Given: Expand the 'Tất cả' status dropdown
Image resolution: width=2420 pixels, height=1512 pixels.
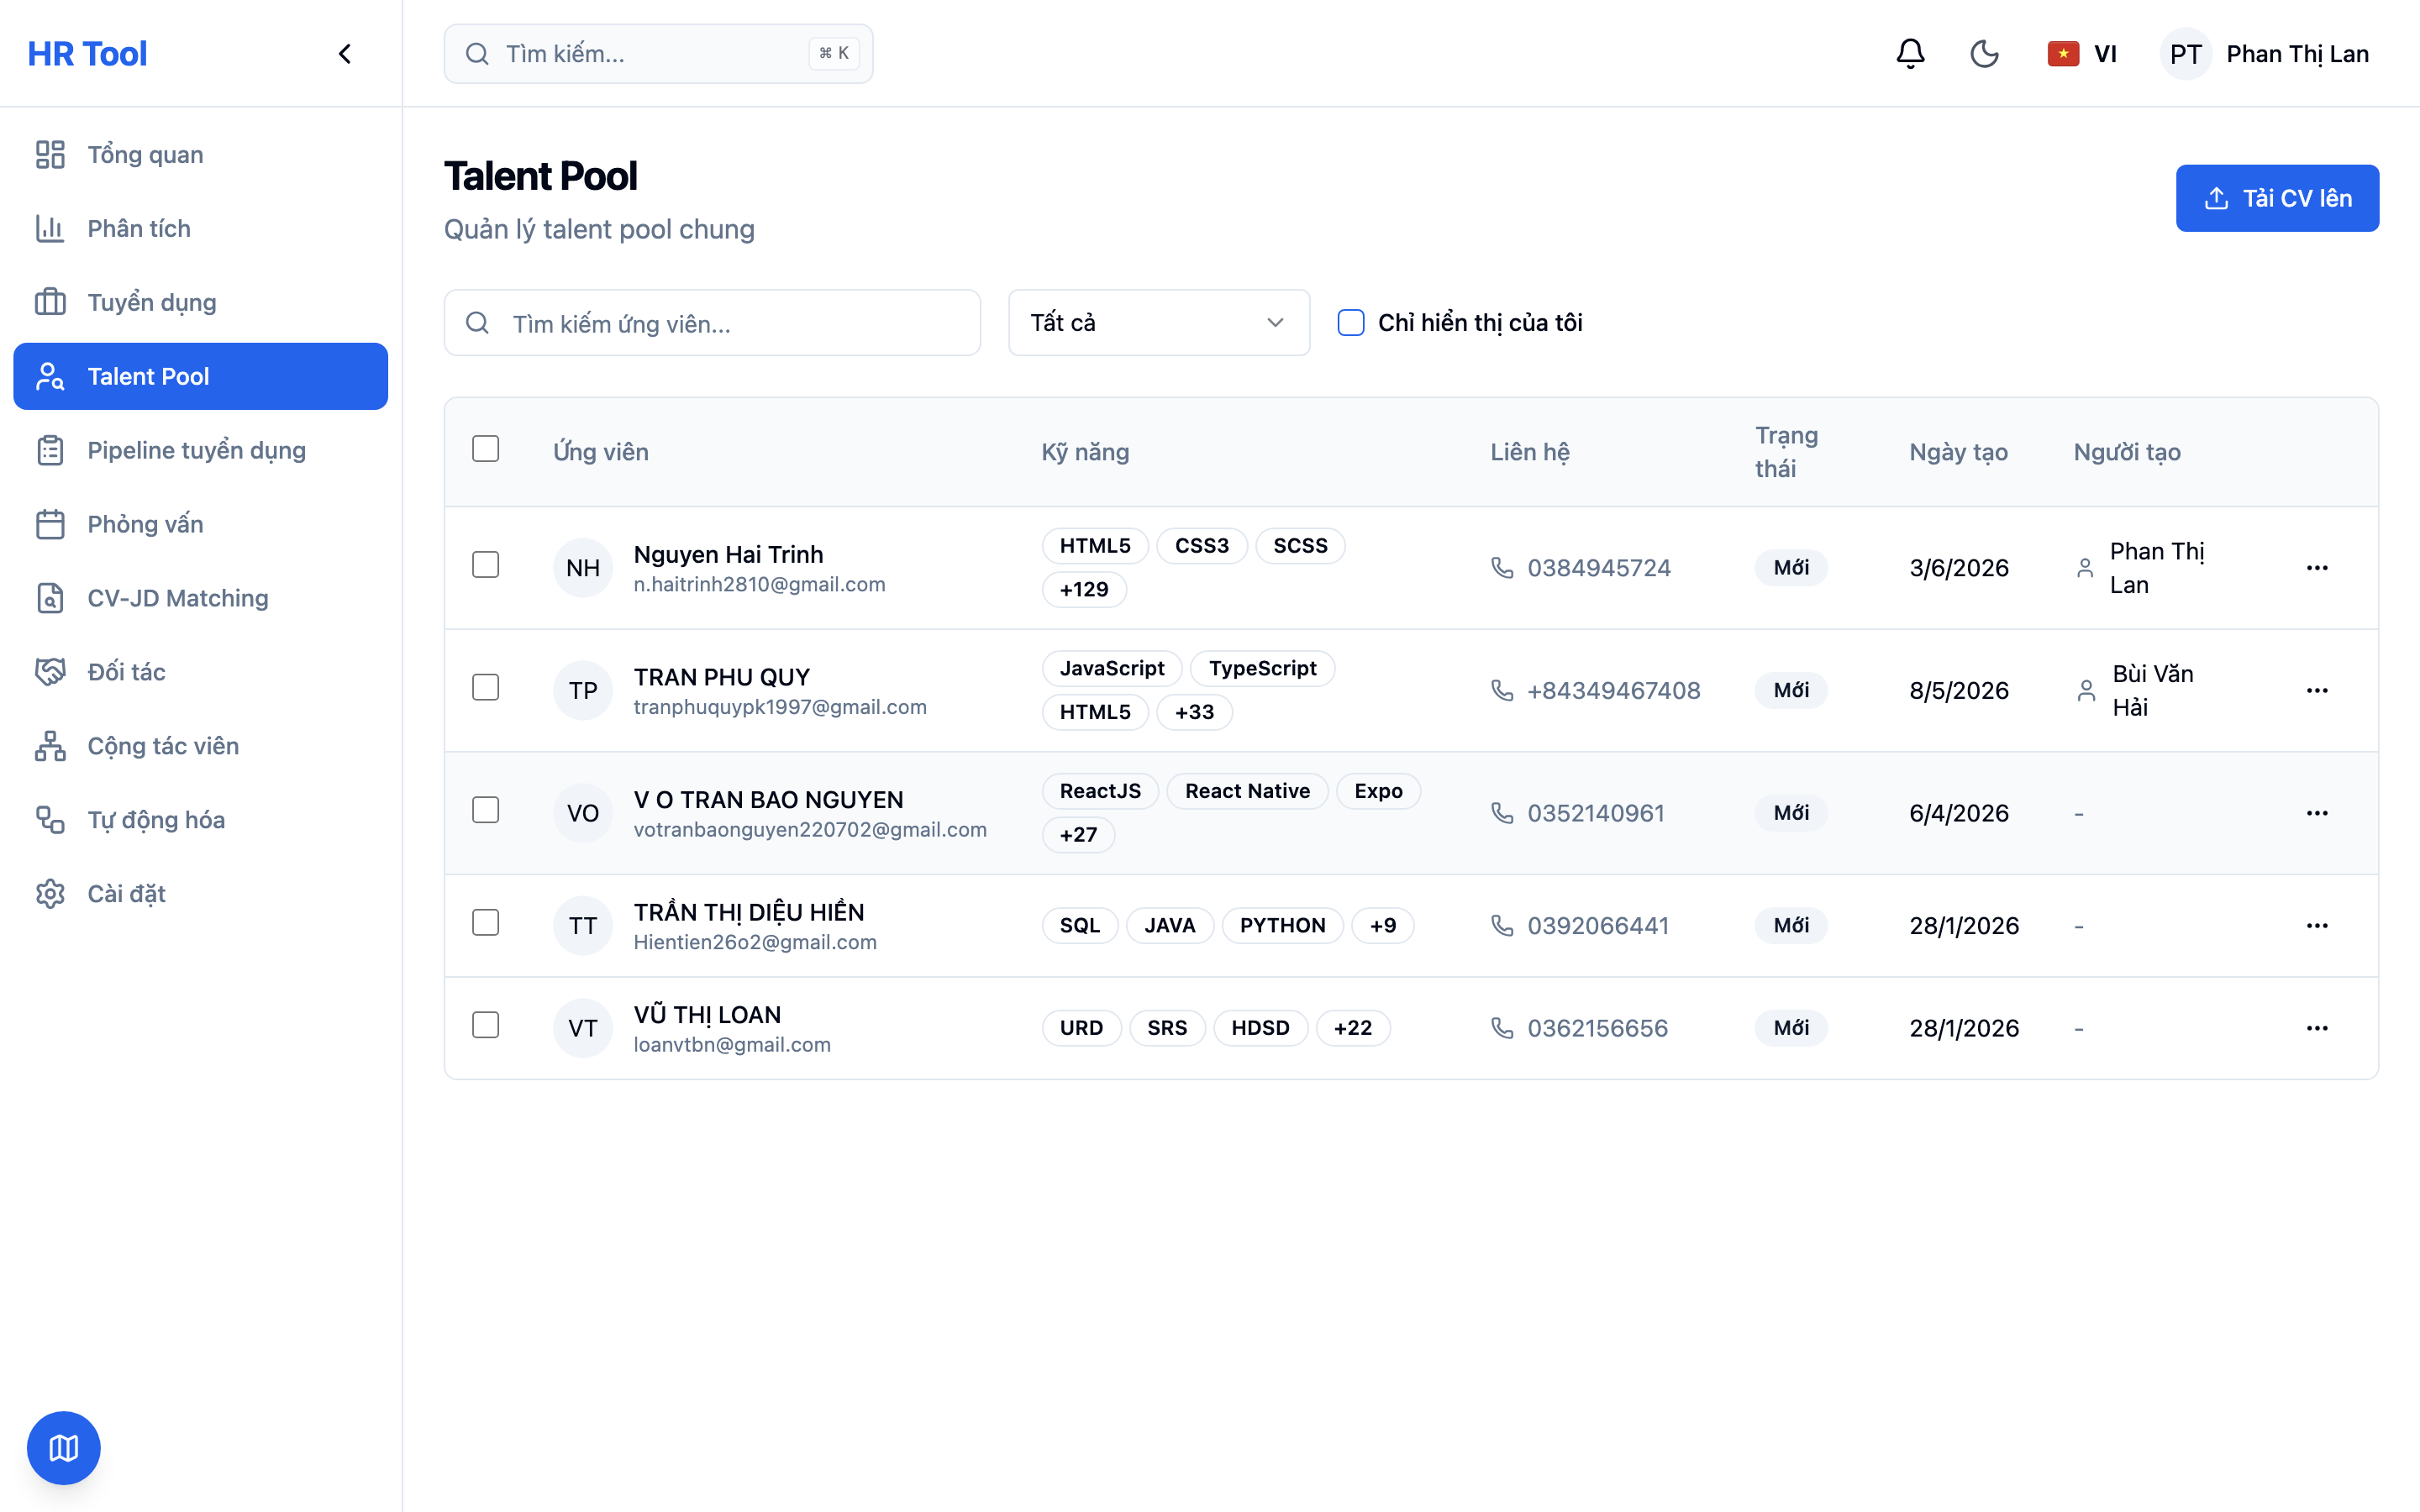Looking at the screenshot, I should (x=1159, y=323).
